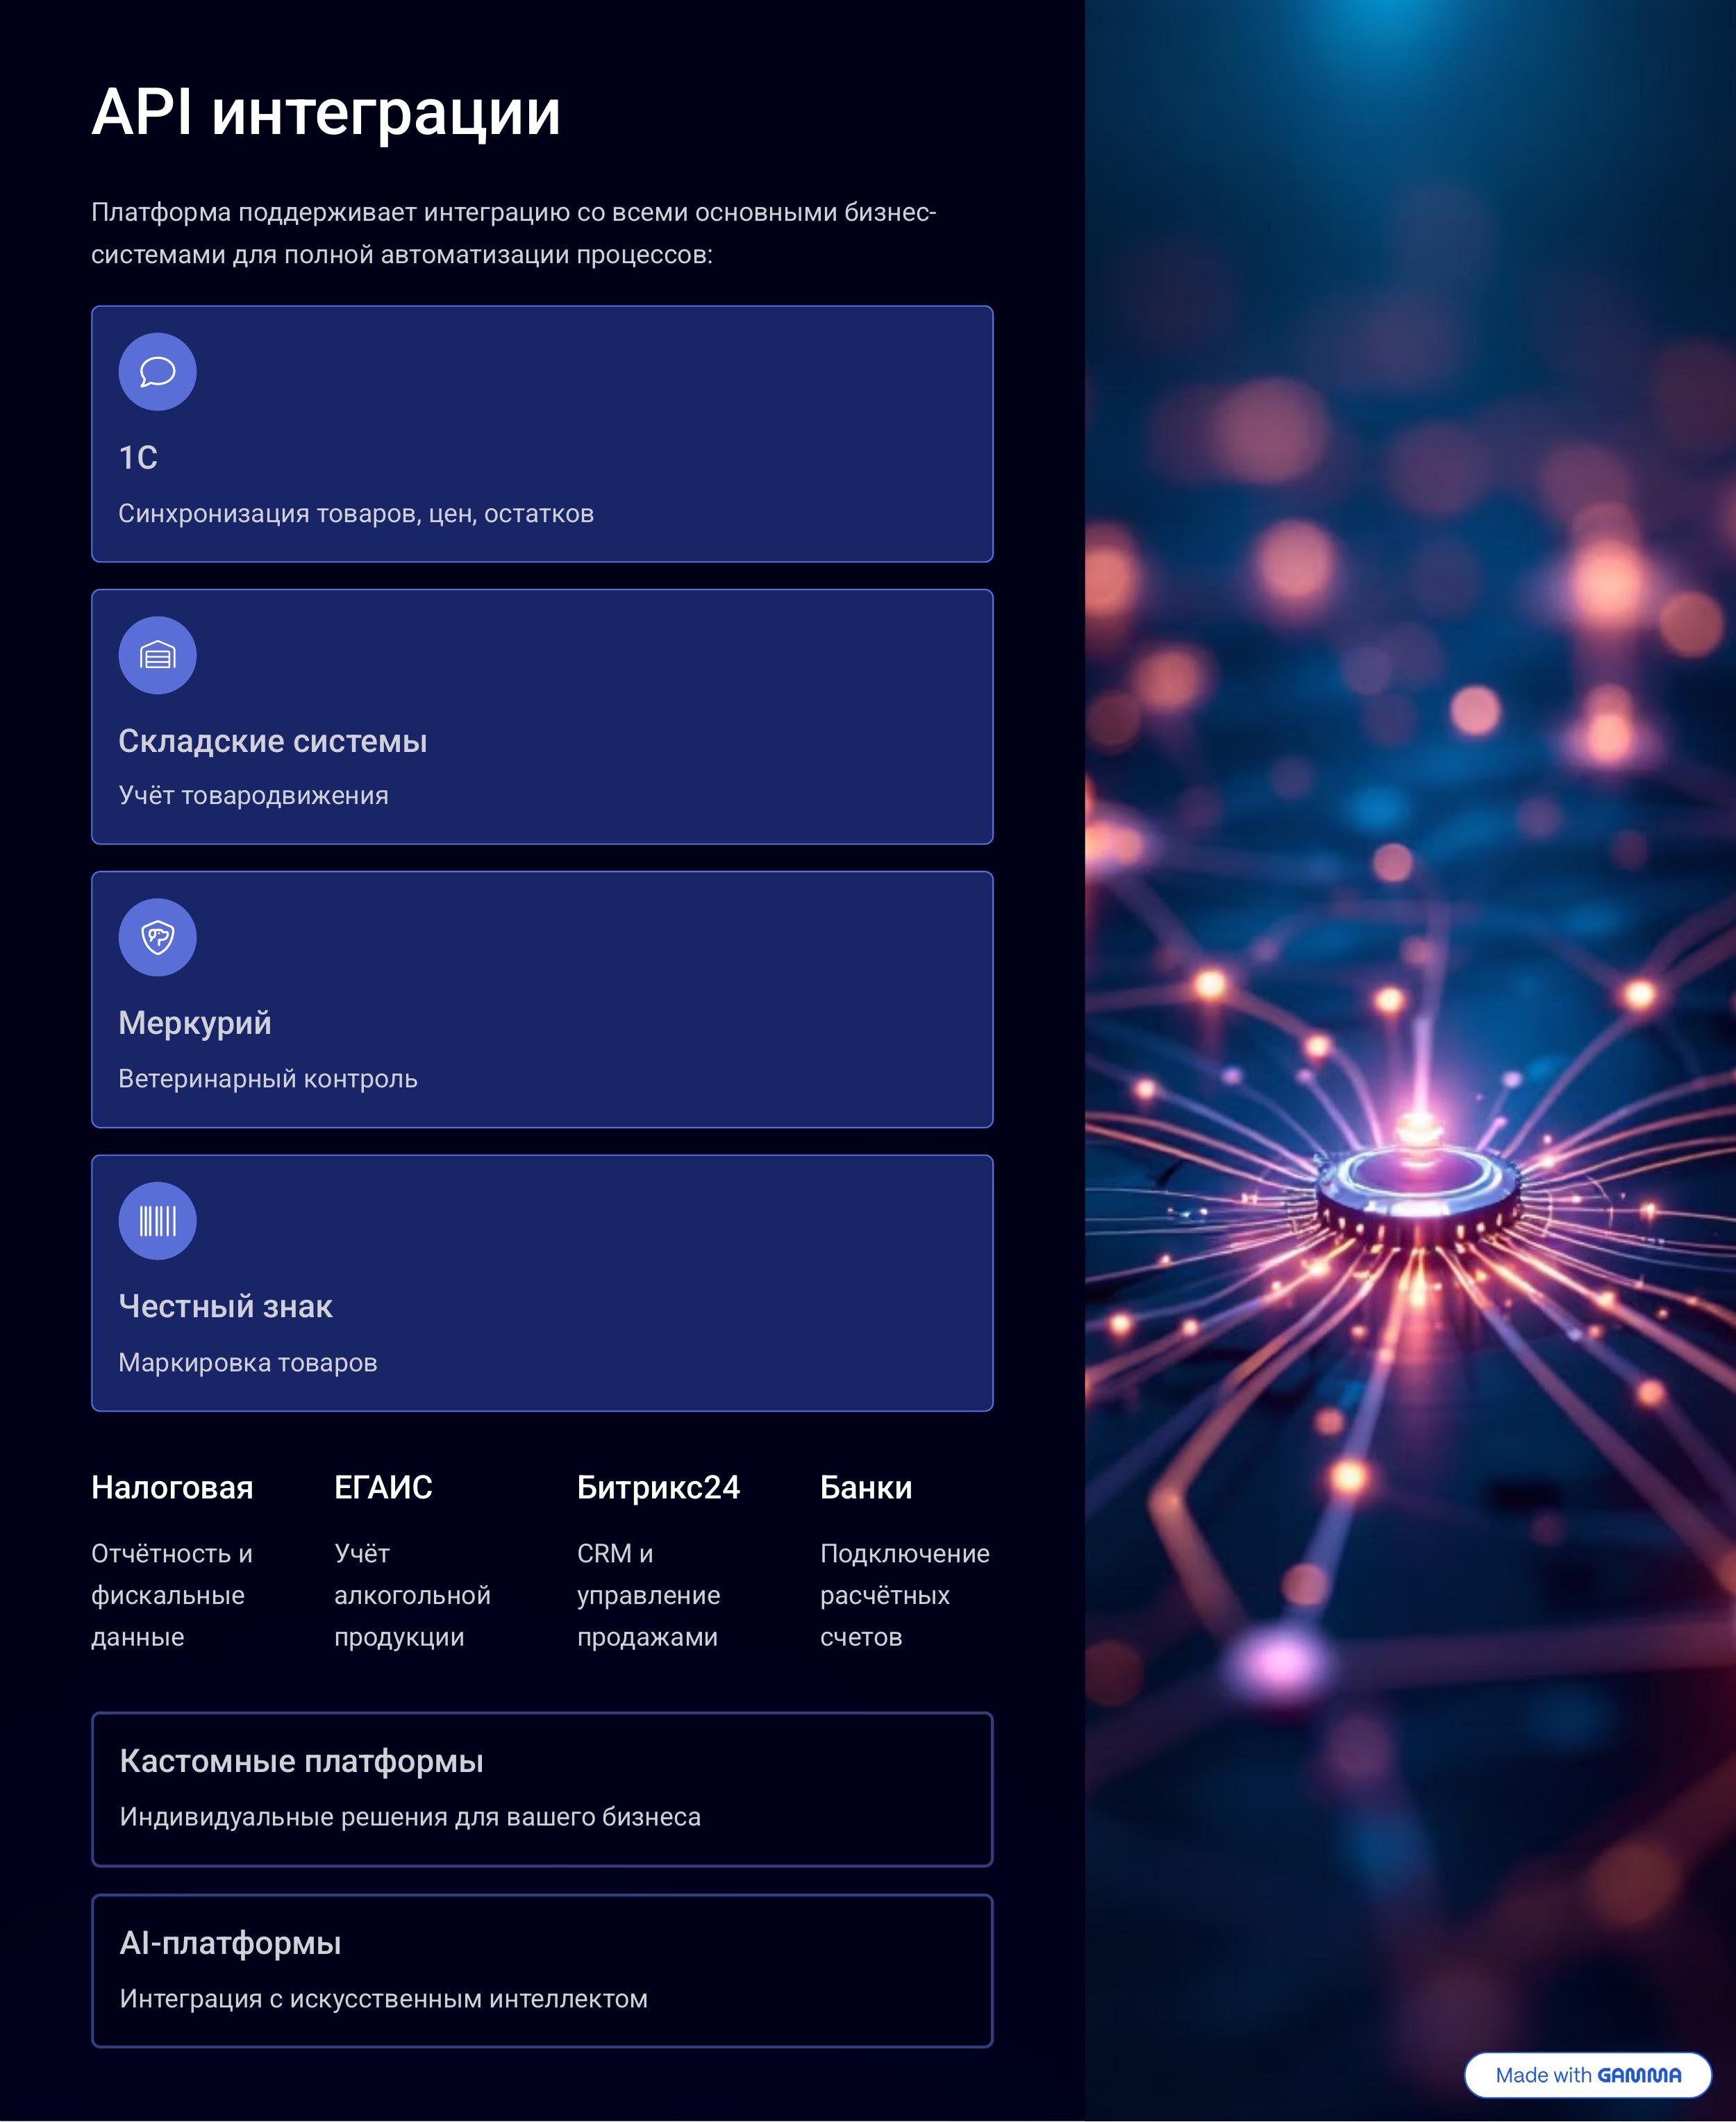Click the shield icon above Меркурий
1736x2122 pixels.
tap(157, 938)
